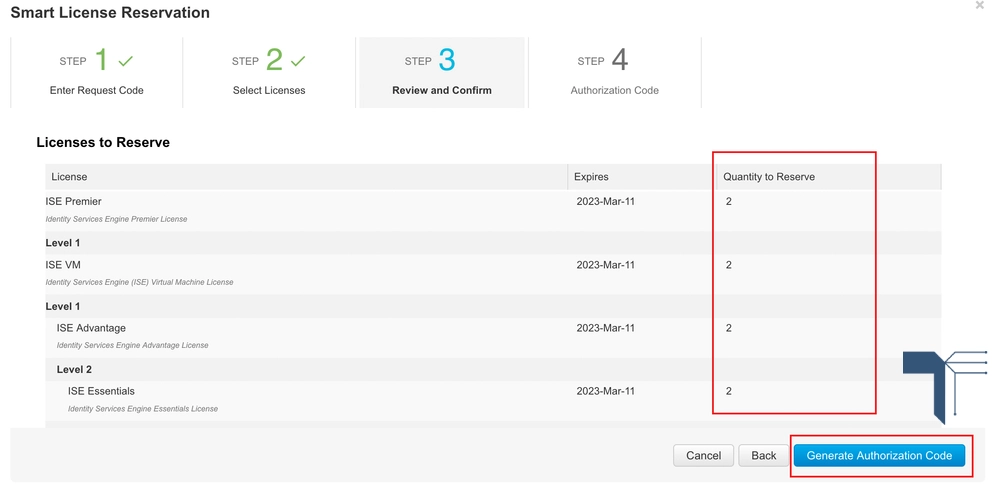Select the ISE Advantage license name

pos(91,328)
